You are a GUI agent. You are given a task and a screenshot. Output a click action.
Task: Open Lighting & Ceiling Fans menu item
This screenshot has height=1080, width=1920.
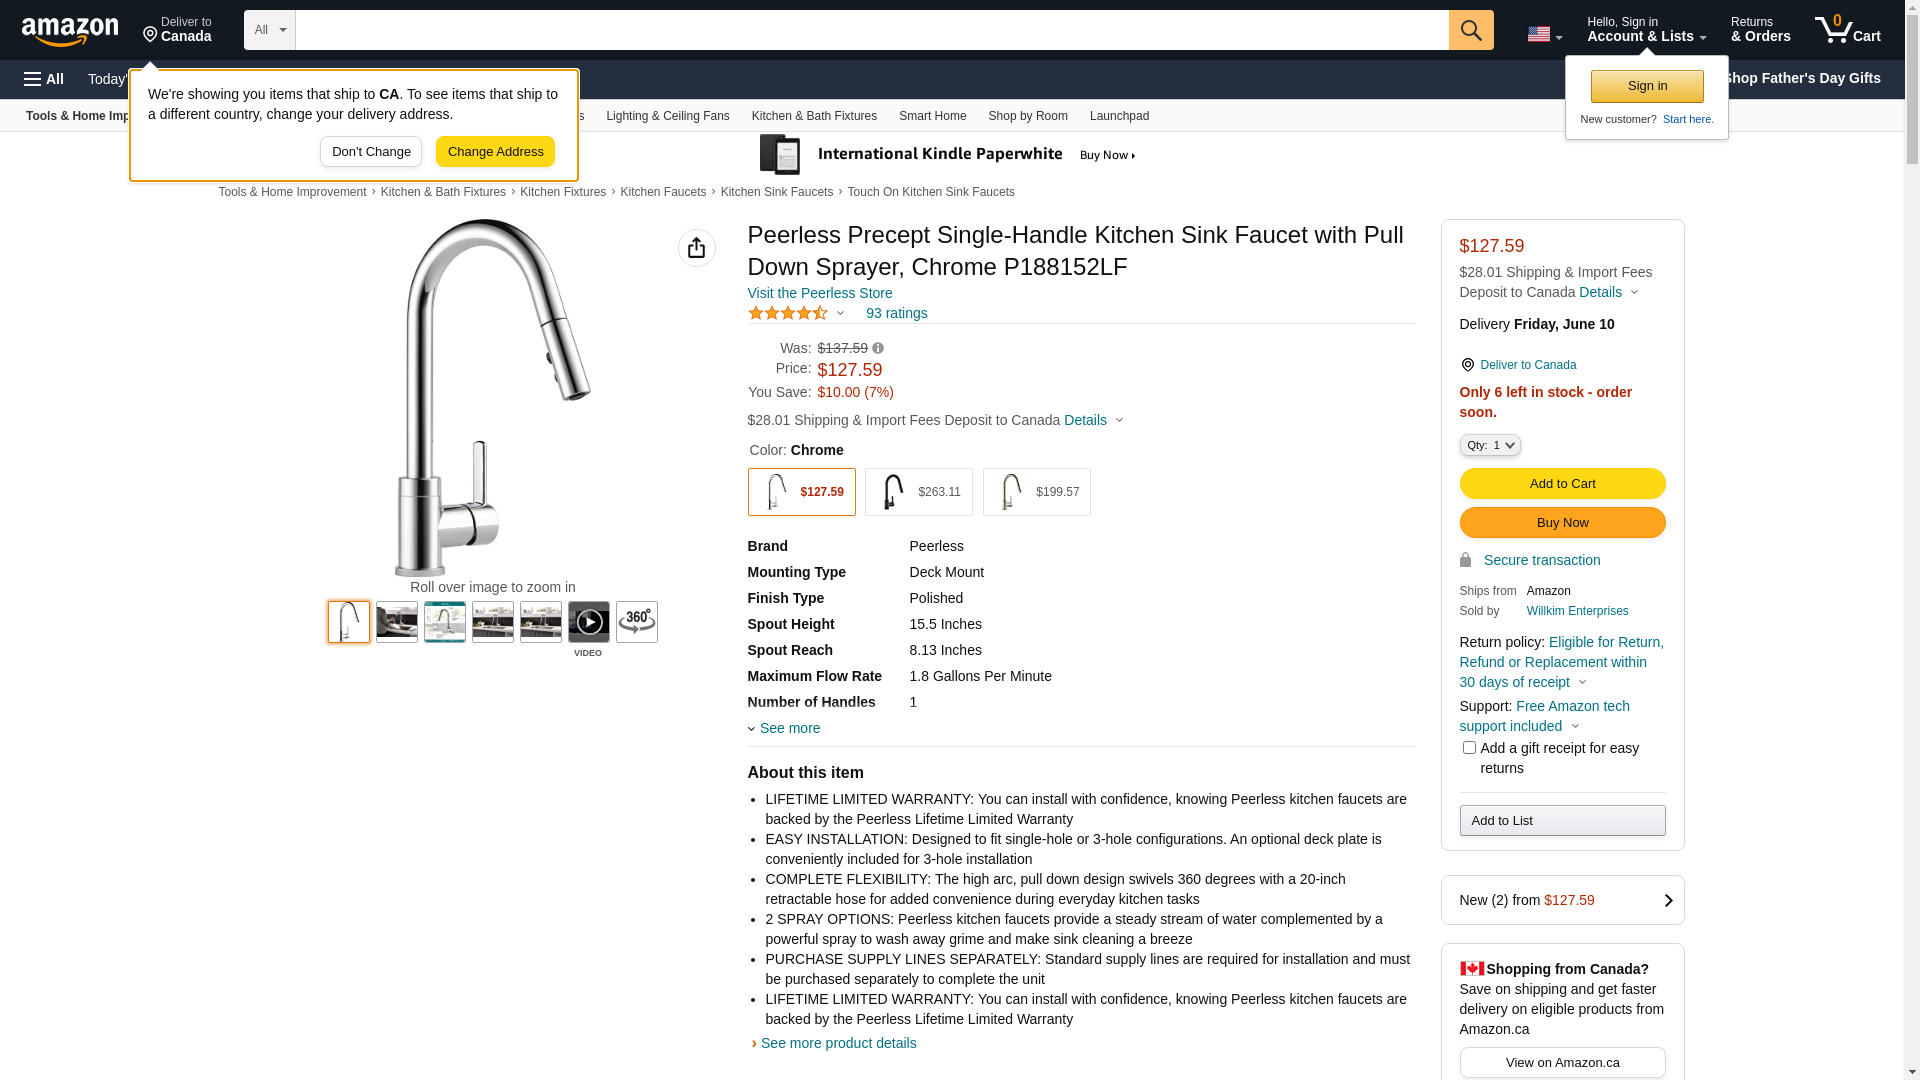667,116
